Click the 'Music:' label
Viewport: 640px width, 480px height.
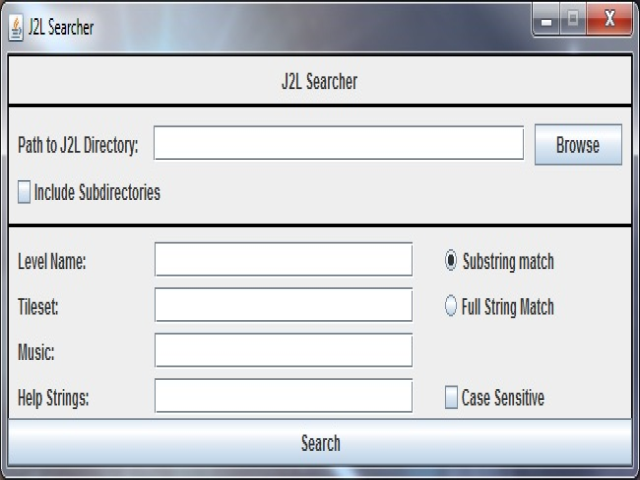[36, 352]
